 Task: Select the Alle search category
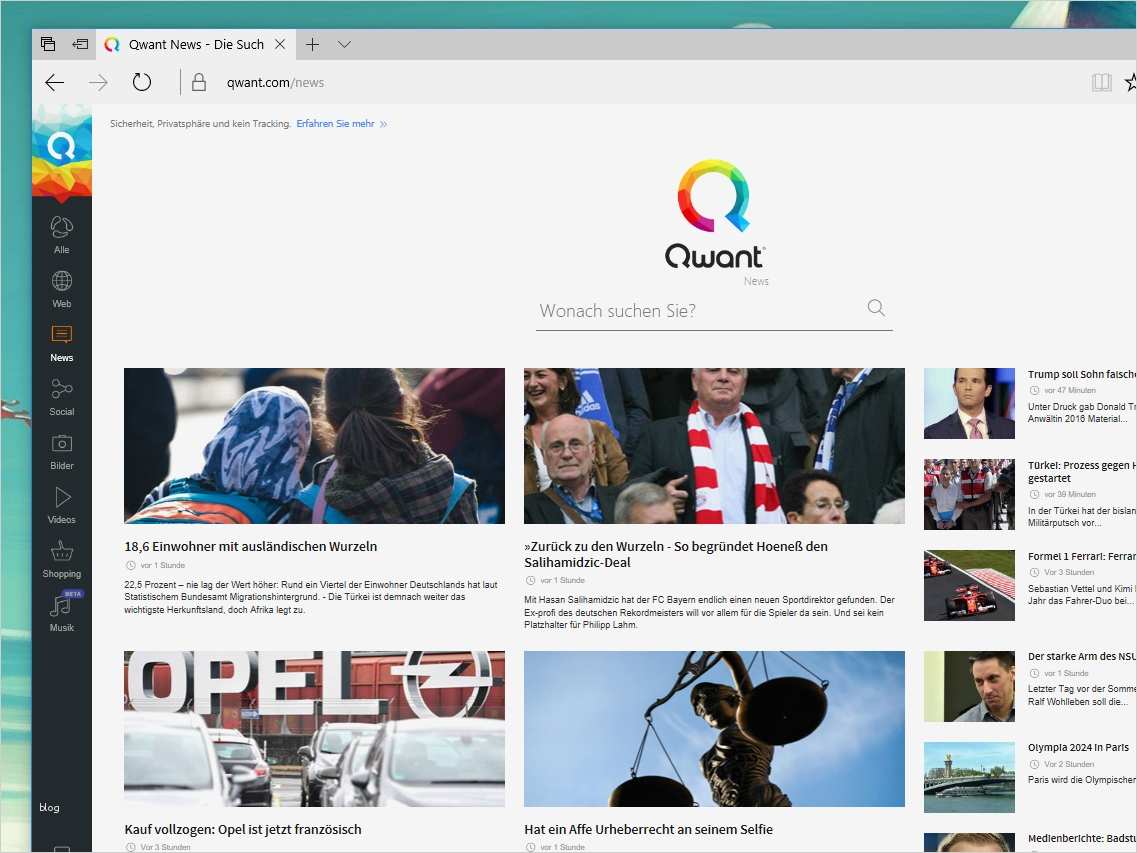point(62,235)
